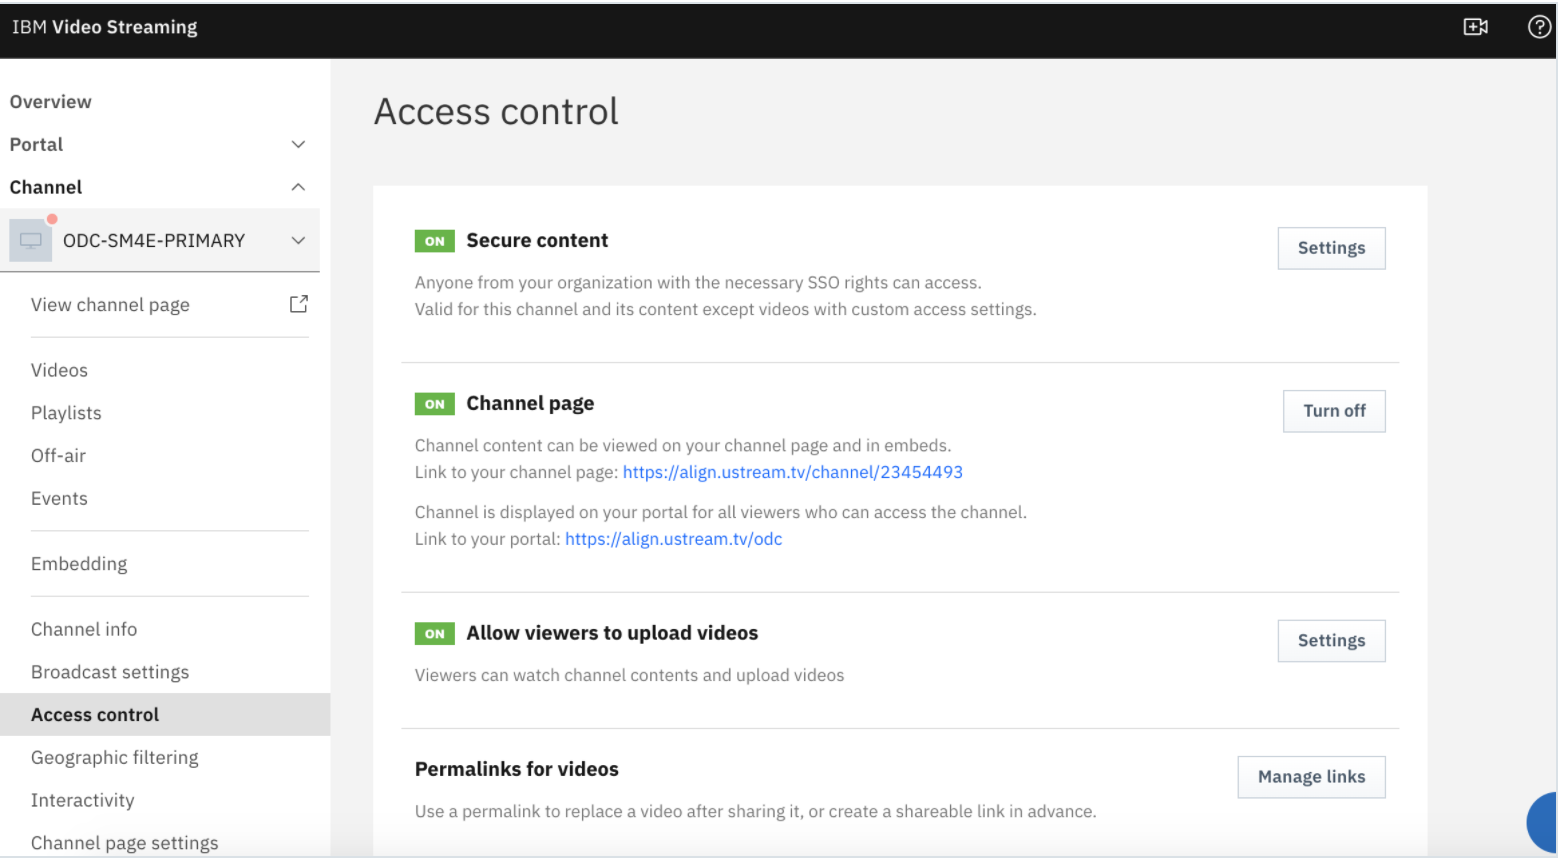Screen dimensions: 1560x858
Task: Click the ON badge for Secure content
Action: [434, 241]
